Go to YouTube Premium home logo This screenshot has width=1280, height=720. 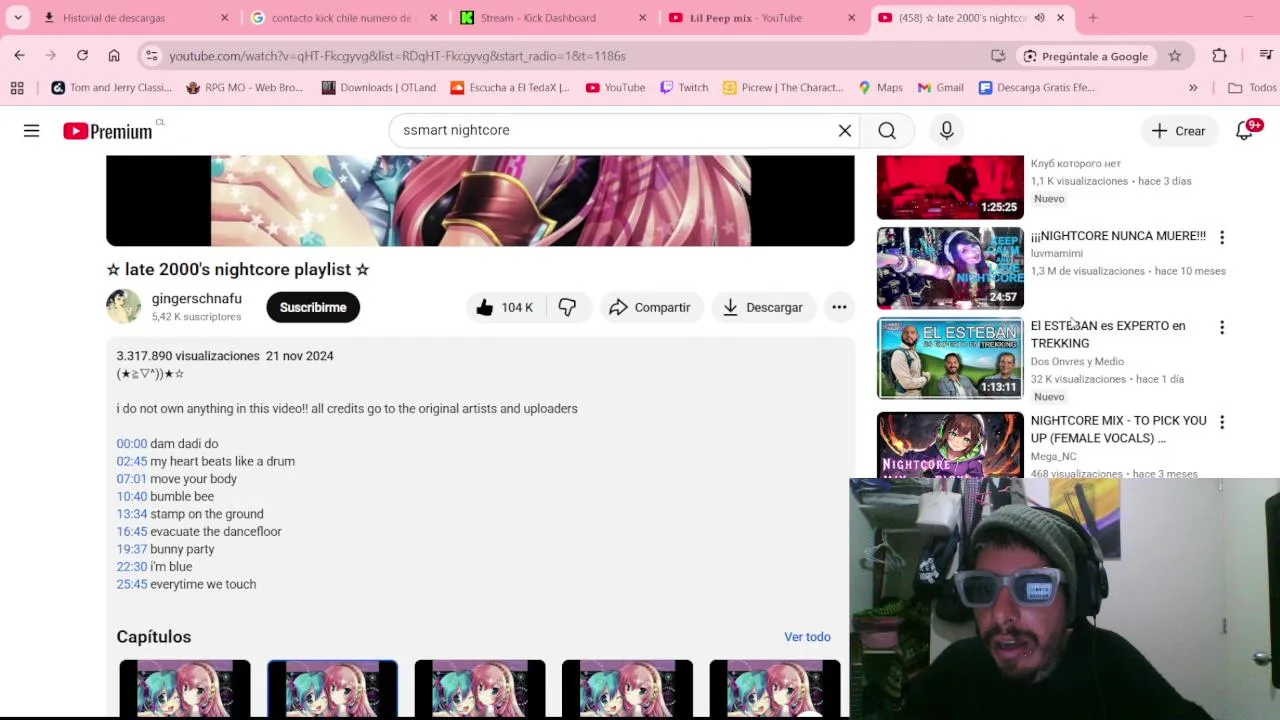pos(107,131)
